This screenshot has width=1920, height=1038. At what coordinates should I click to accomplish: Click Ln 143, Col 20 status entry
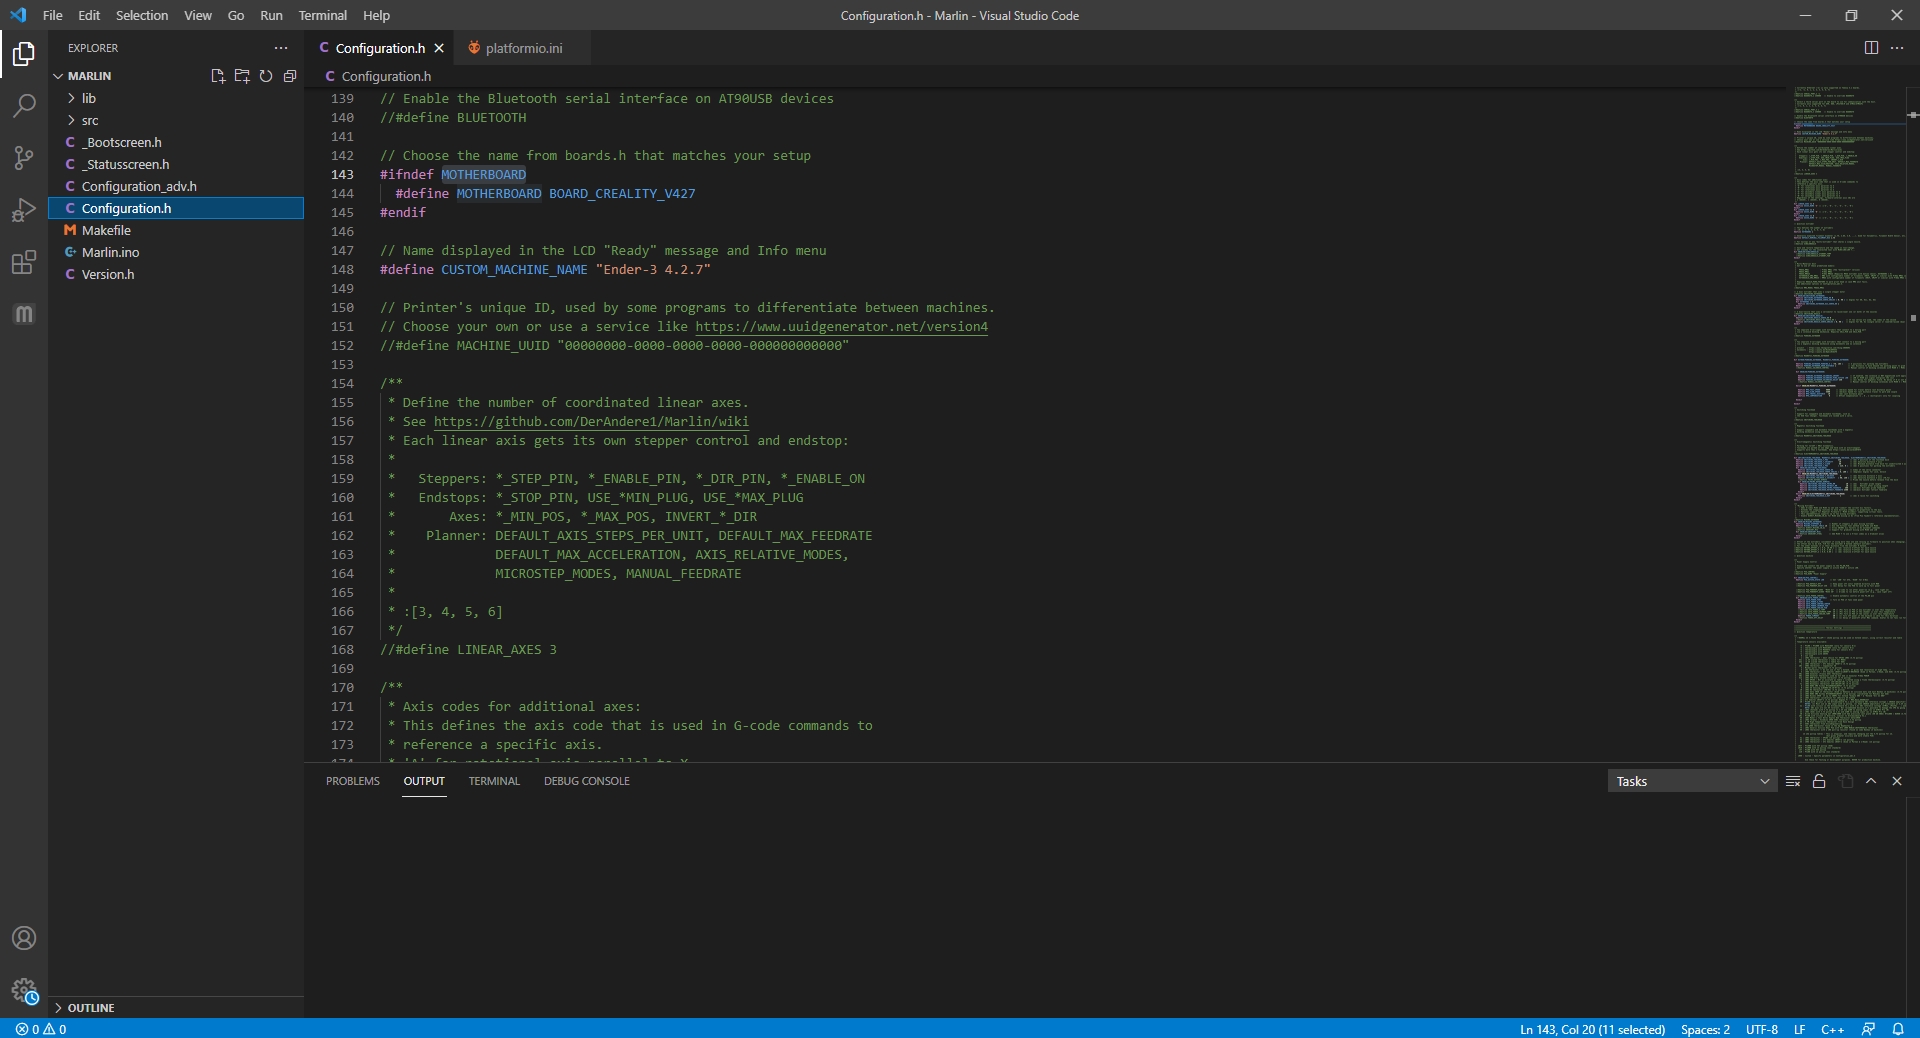pos(1592,1029)
